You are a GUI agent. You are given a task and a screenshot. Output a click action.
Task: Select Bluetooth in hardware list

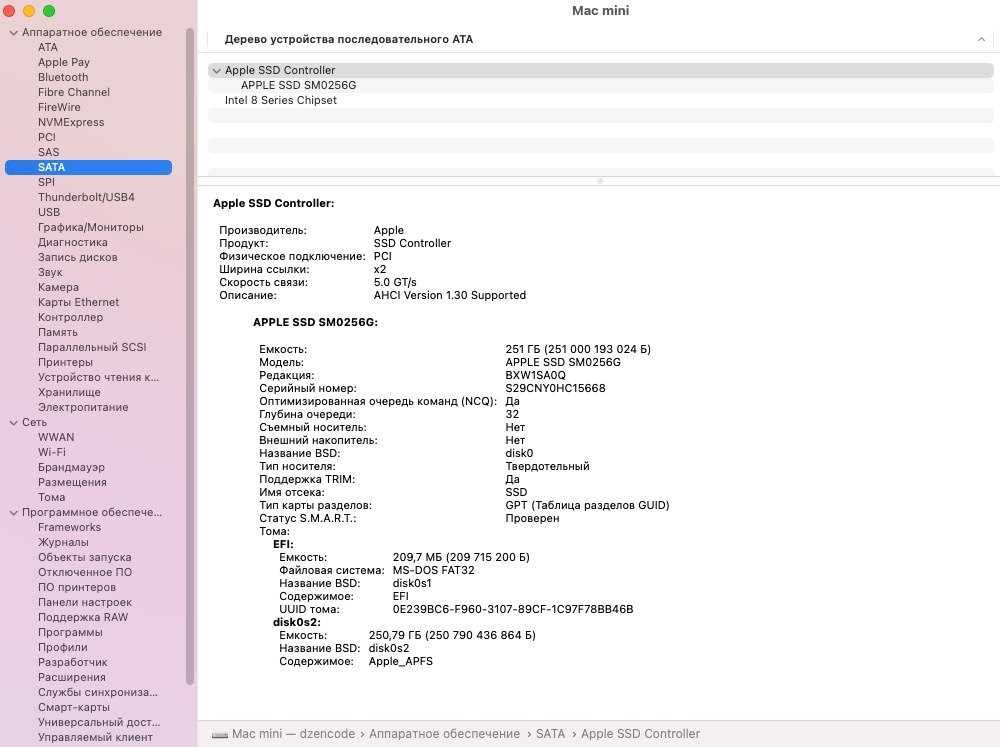pos(63,77)
